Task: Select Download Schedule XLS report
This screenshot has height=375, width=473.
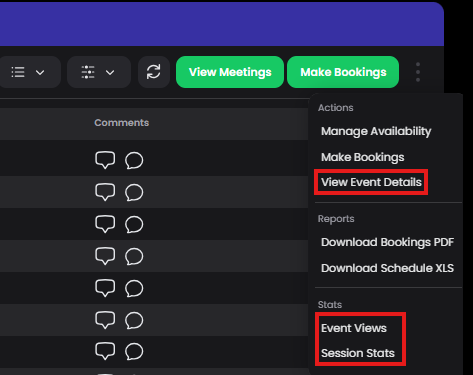Action: coord(387,268)
